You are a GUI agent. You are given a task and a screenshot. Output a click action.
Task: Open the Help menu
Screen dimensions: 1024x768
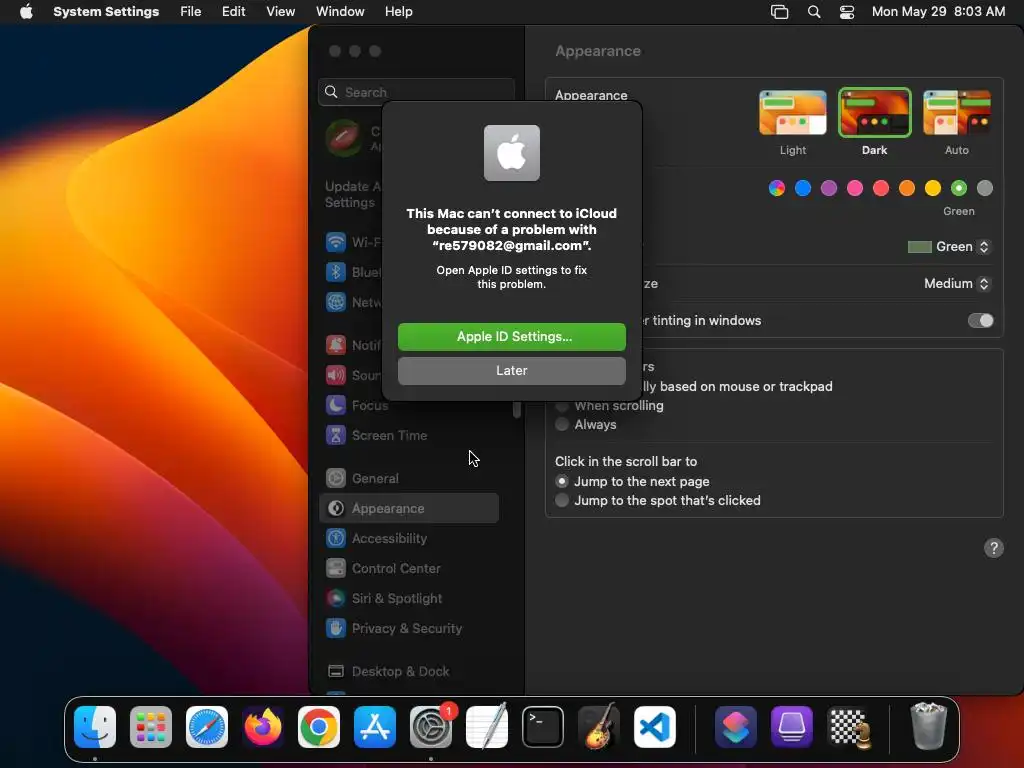[398, 12]
